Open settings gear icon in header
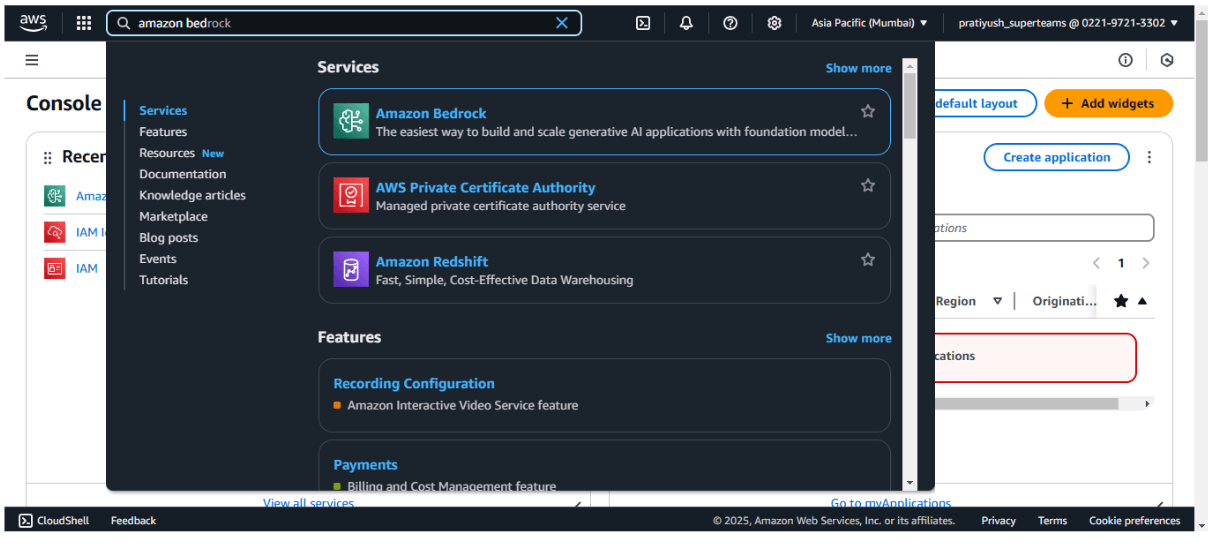1208x549 pixels. click(774, 23)
